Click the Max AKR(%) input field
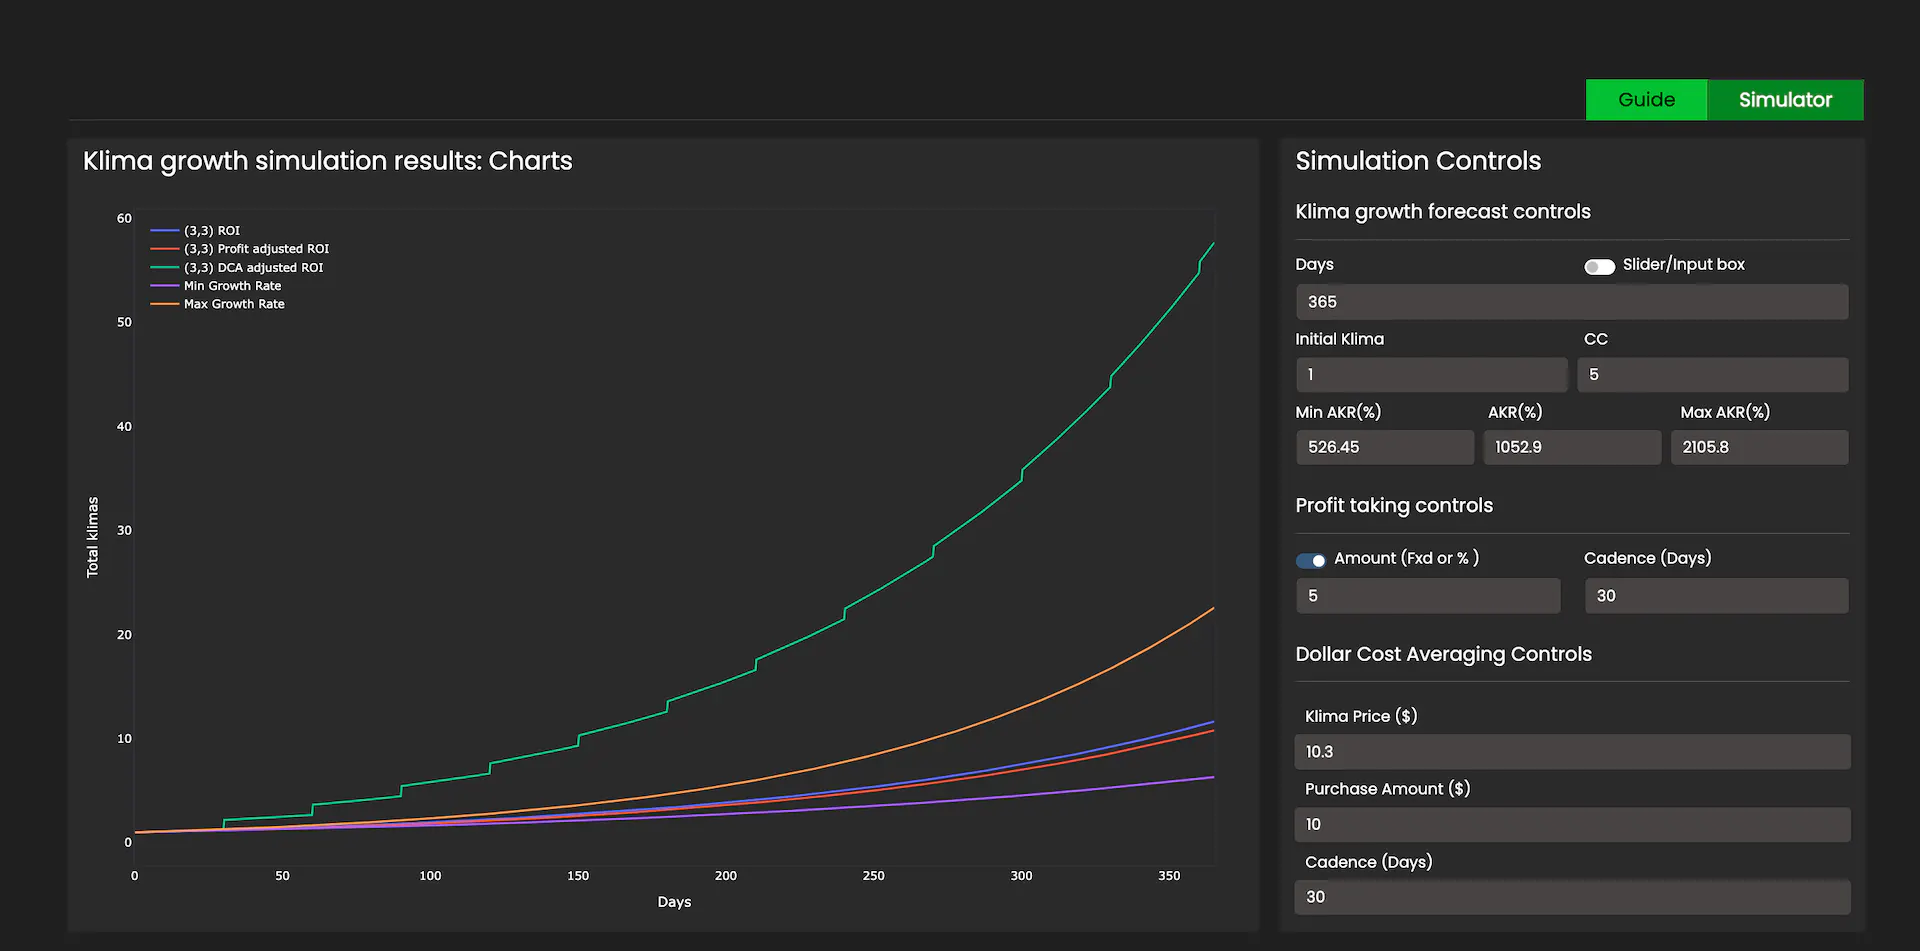 click(1759, 447)
